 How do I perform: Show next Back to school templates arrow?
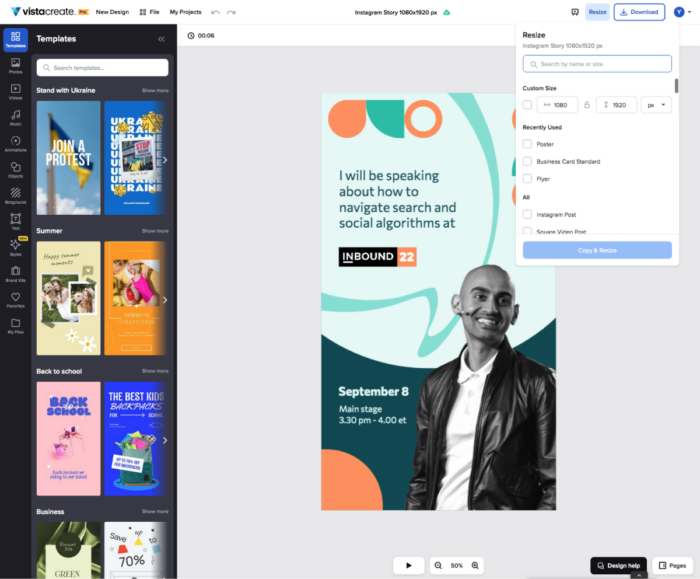click(x=165, y=440)
